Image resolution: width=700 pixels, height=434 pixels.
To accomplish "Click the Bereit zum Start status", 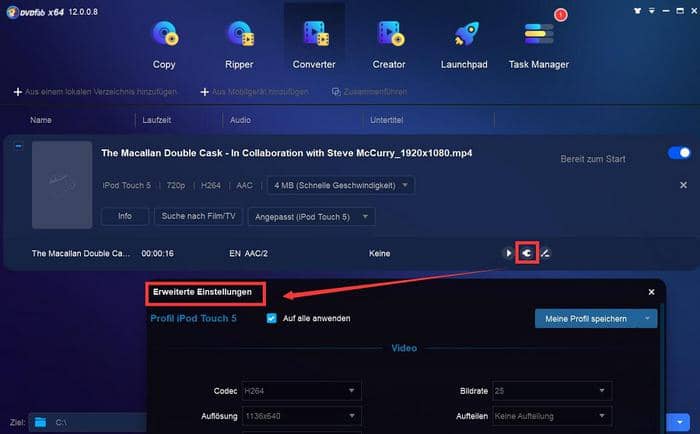I will (593, 159).
